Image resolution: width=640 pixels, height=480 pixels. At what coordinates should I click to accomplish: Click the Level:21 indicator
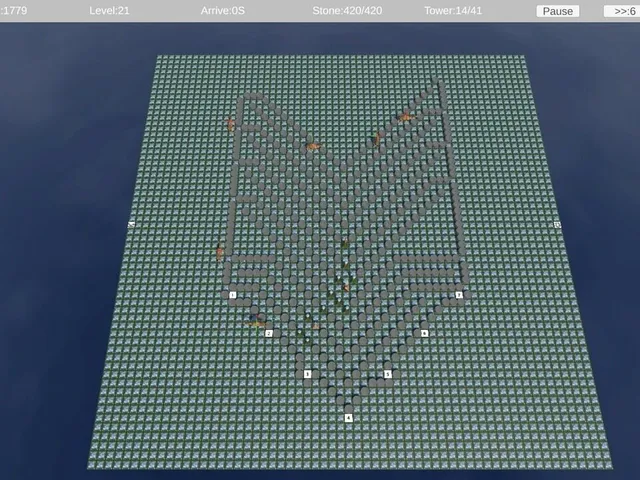[x=109, y=11]
